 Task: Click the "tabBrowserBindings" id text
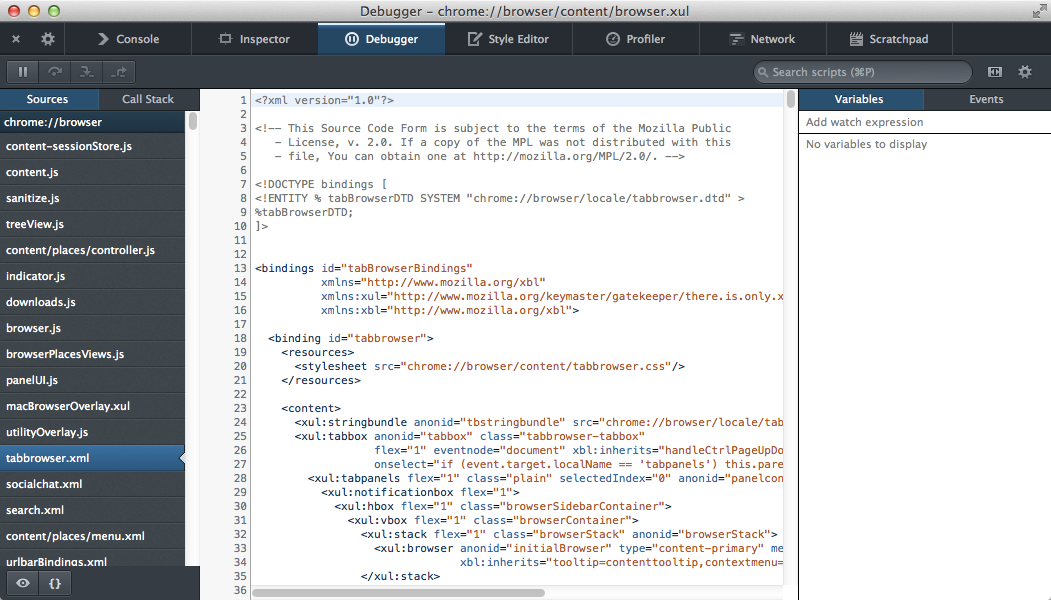click(x=407, y=268)
